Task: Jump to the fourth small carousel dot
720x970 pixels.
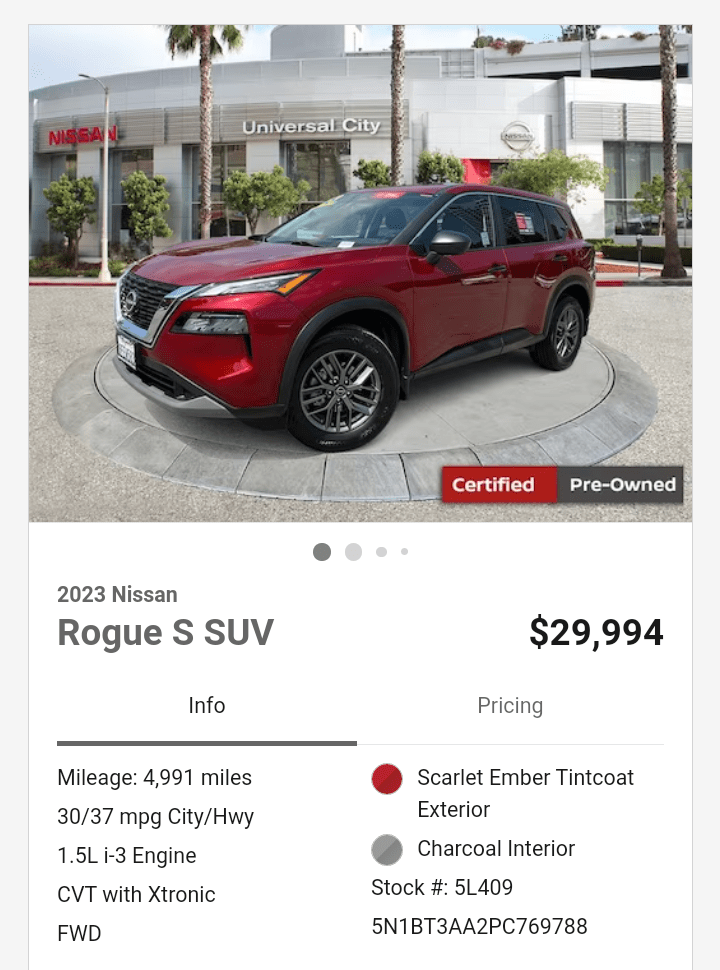Action: [x=405, y=551]
